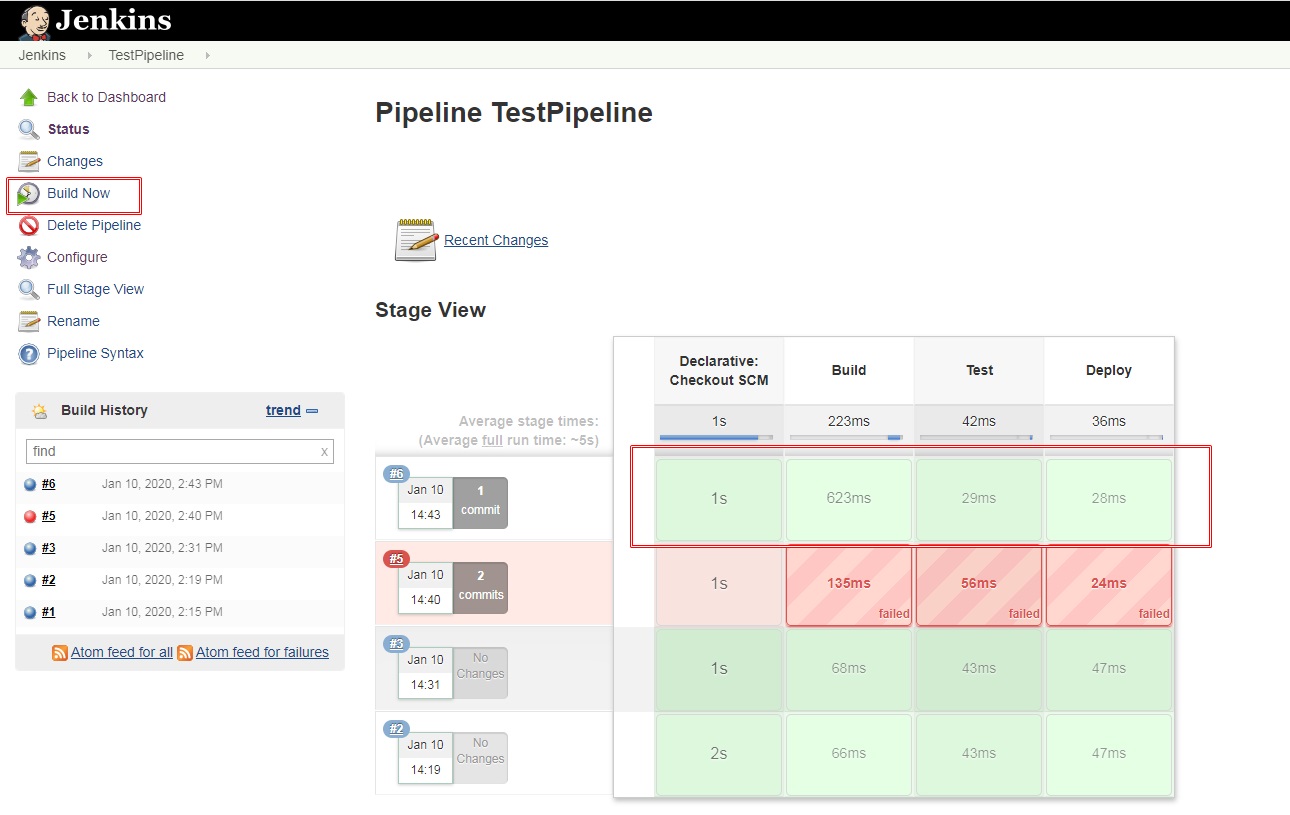Open Pipeline Syntax from the sidebar
The image size is (1290, 815).
(x=95, y=353)
